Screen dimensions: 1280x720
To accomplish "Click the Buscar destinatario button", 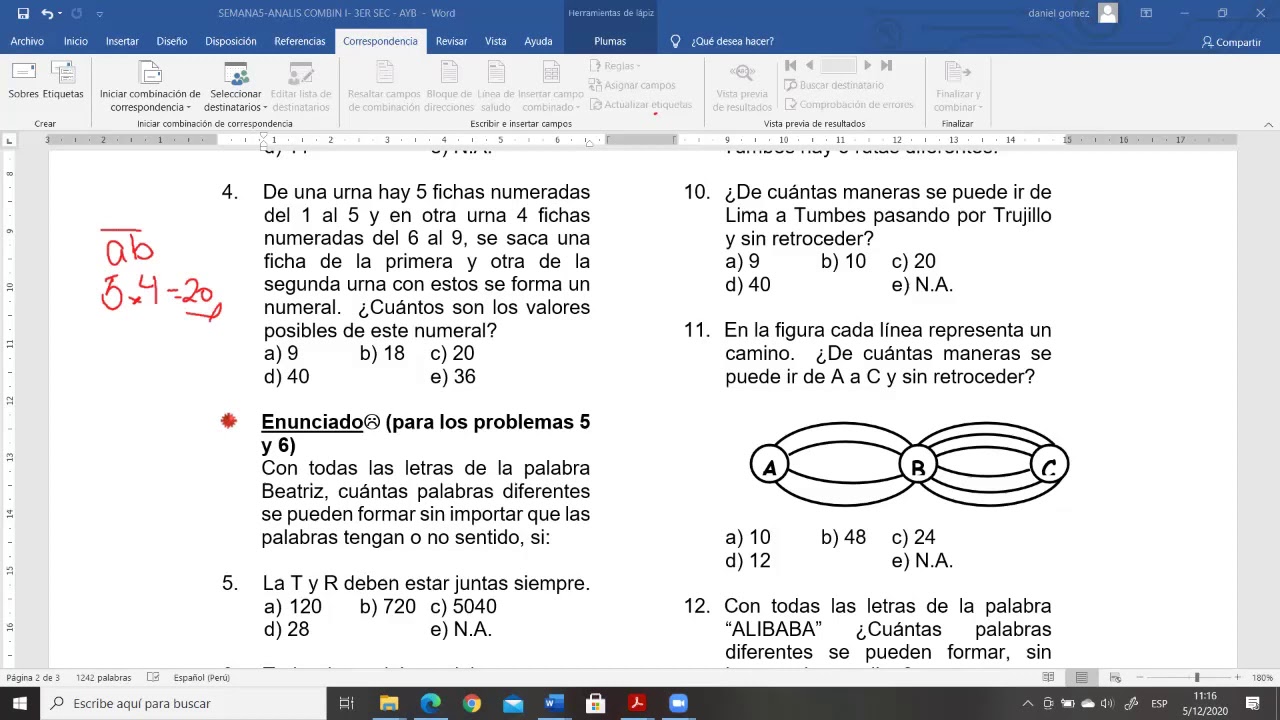I will 834,85.
